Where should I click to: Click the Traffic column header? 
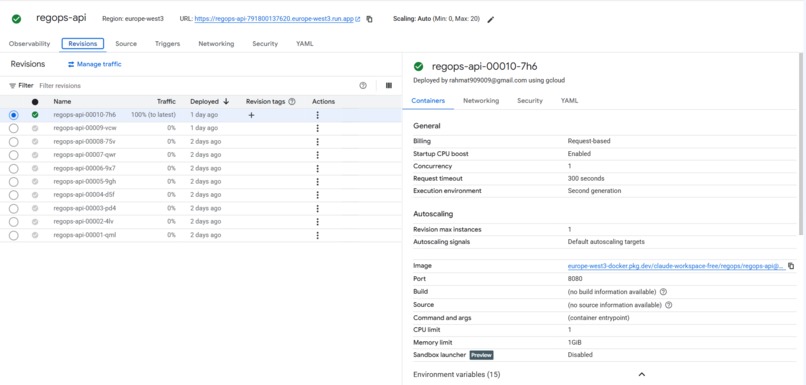tap(166, 102)
